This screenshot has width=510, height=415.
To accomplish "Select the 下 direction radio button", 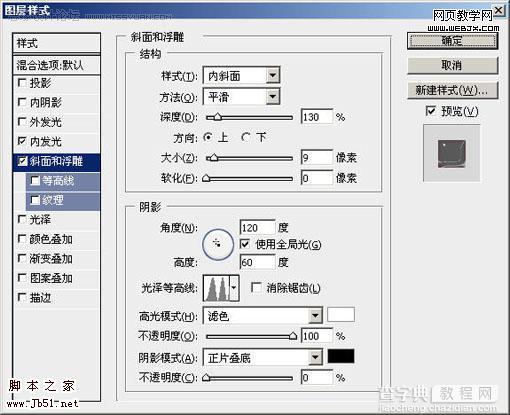I will point(246,137).
